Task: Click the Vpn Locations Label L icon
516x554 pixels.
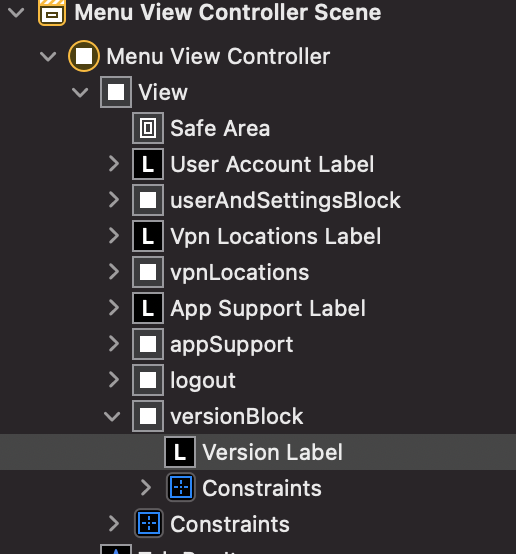Action: [x=148, y=236]
